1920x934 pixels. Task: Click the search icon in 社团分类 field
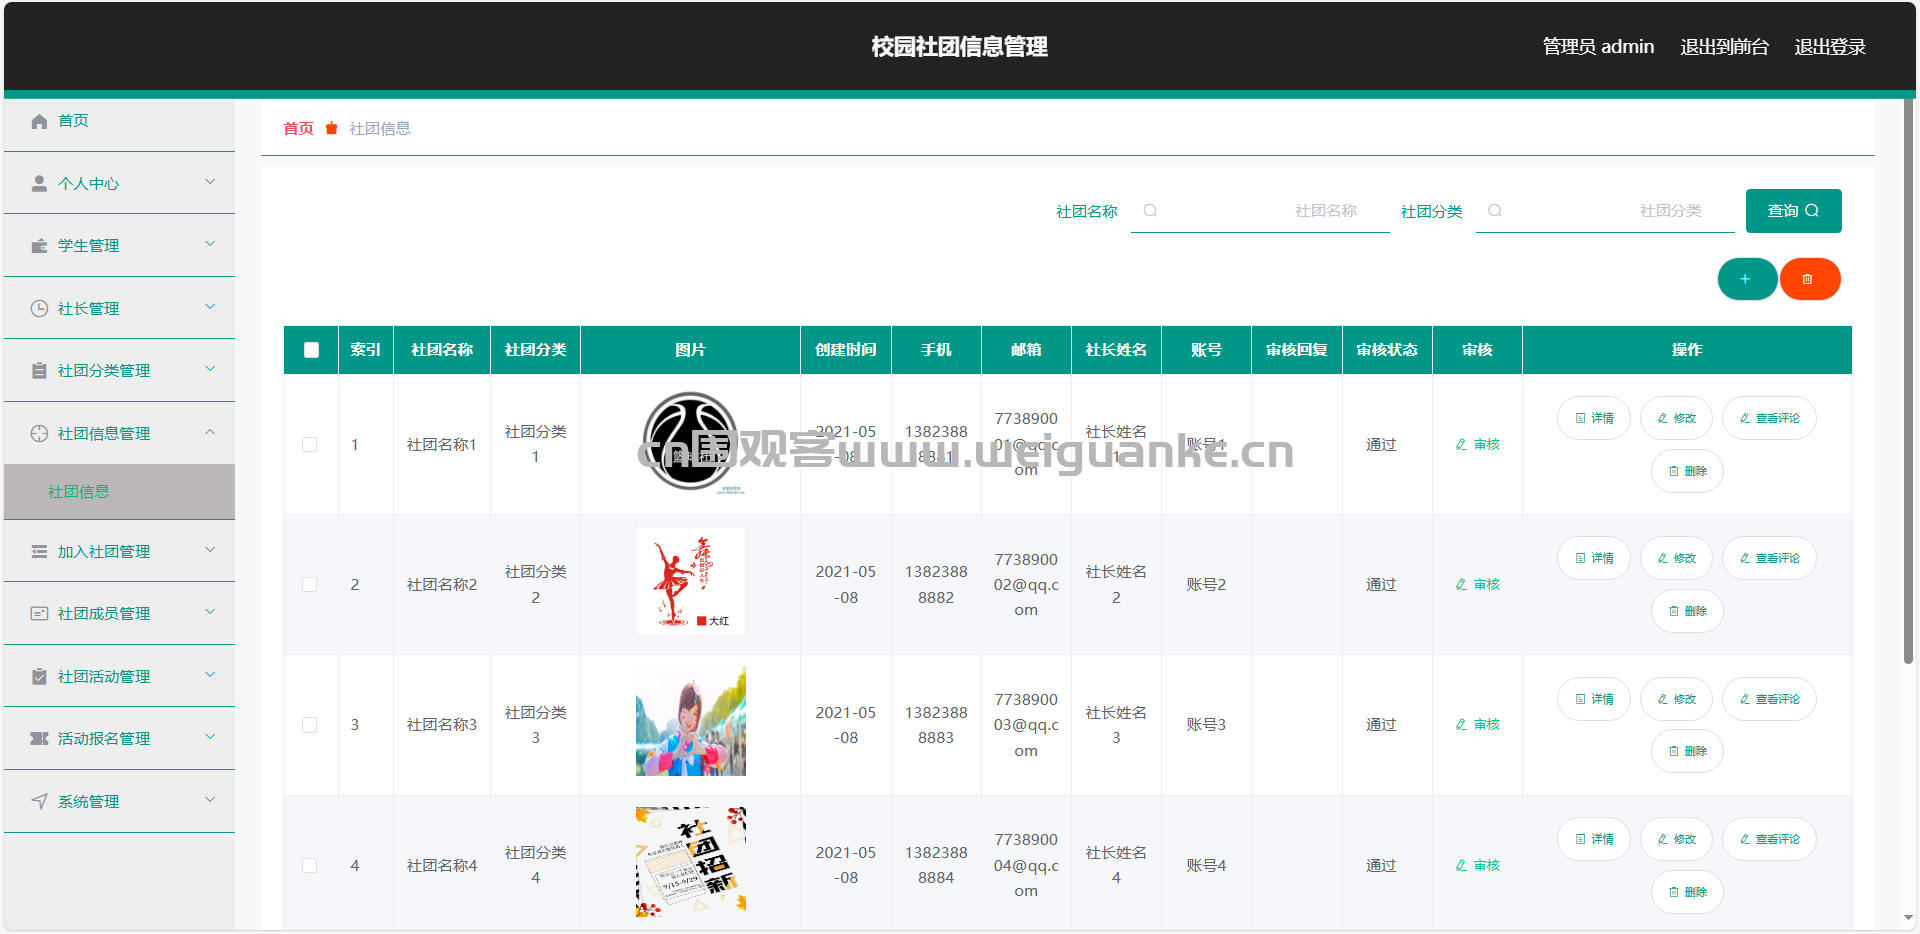click(x=1495, y=211)
